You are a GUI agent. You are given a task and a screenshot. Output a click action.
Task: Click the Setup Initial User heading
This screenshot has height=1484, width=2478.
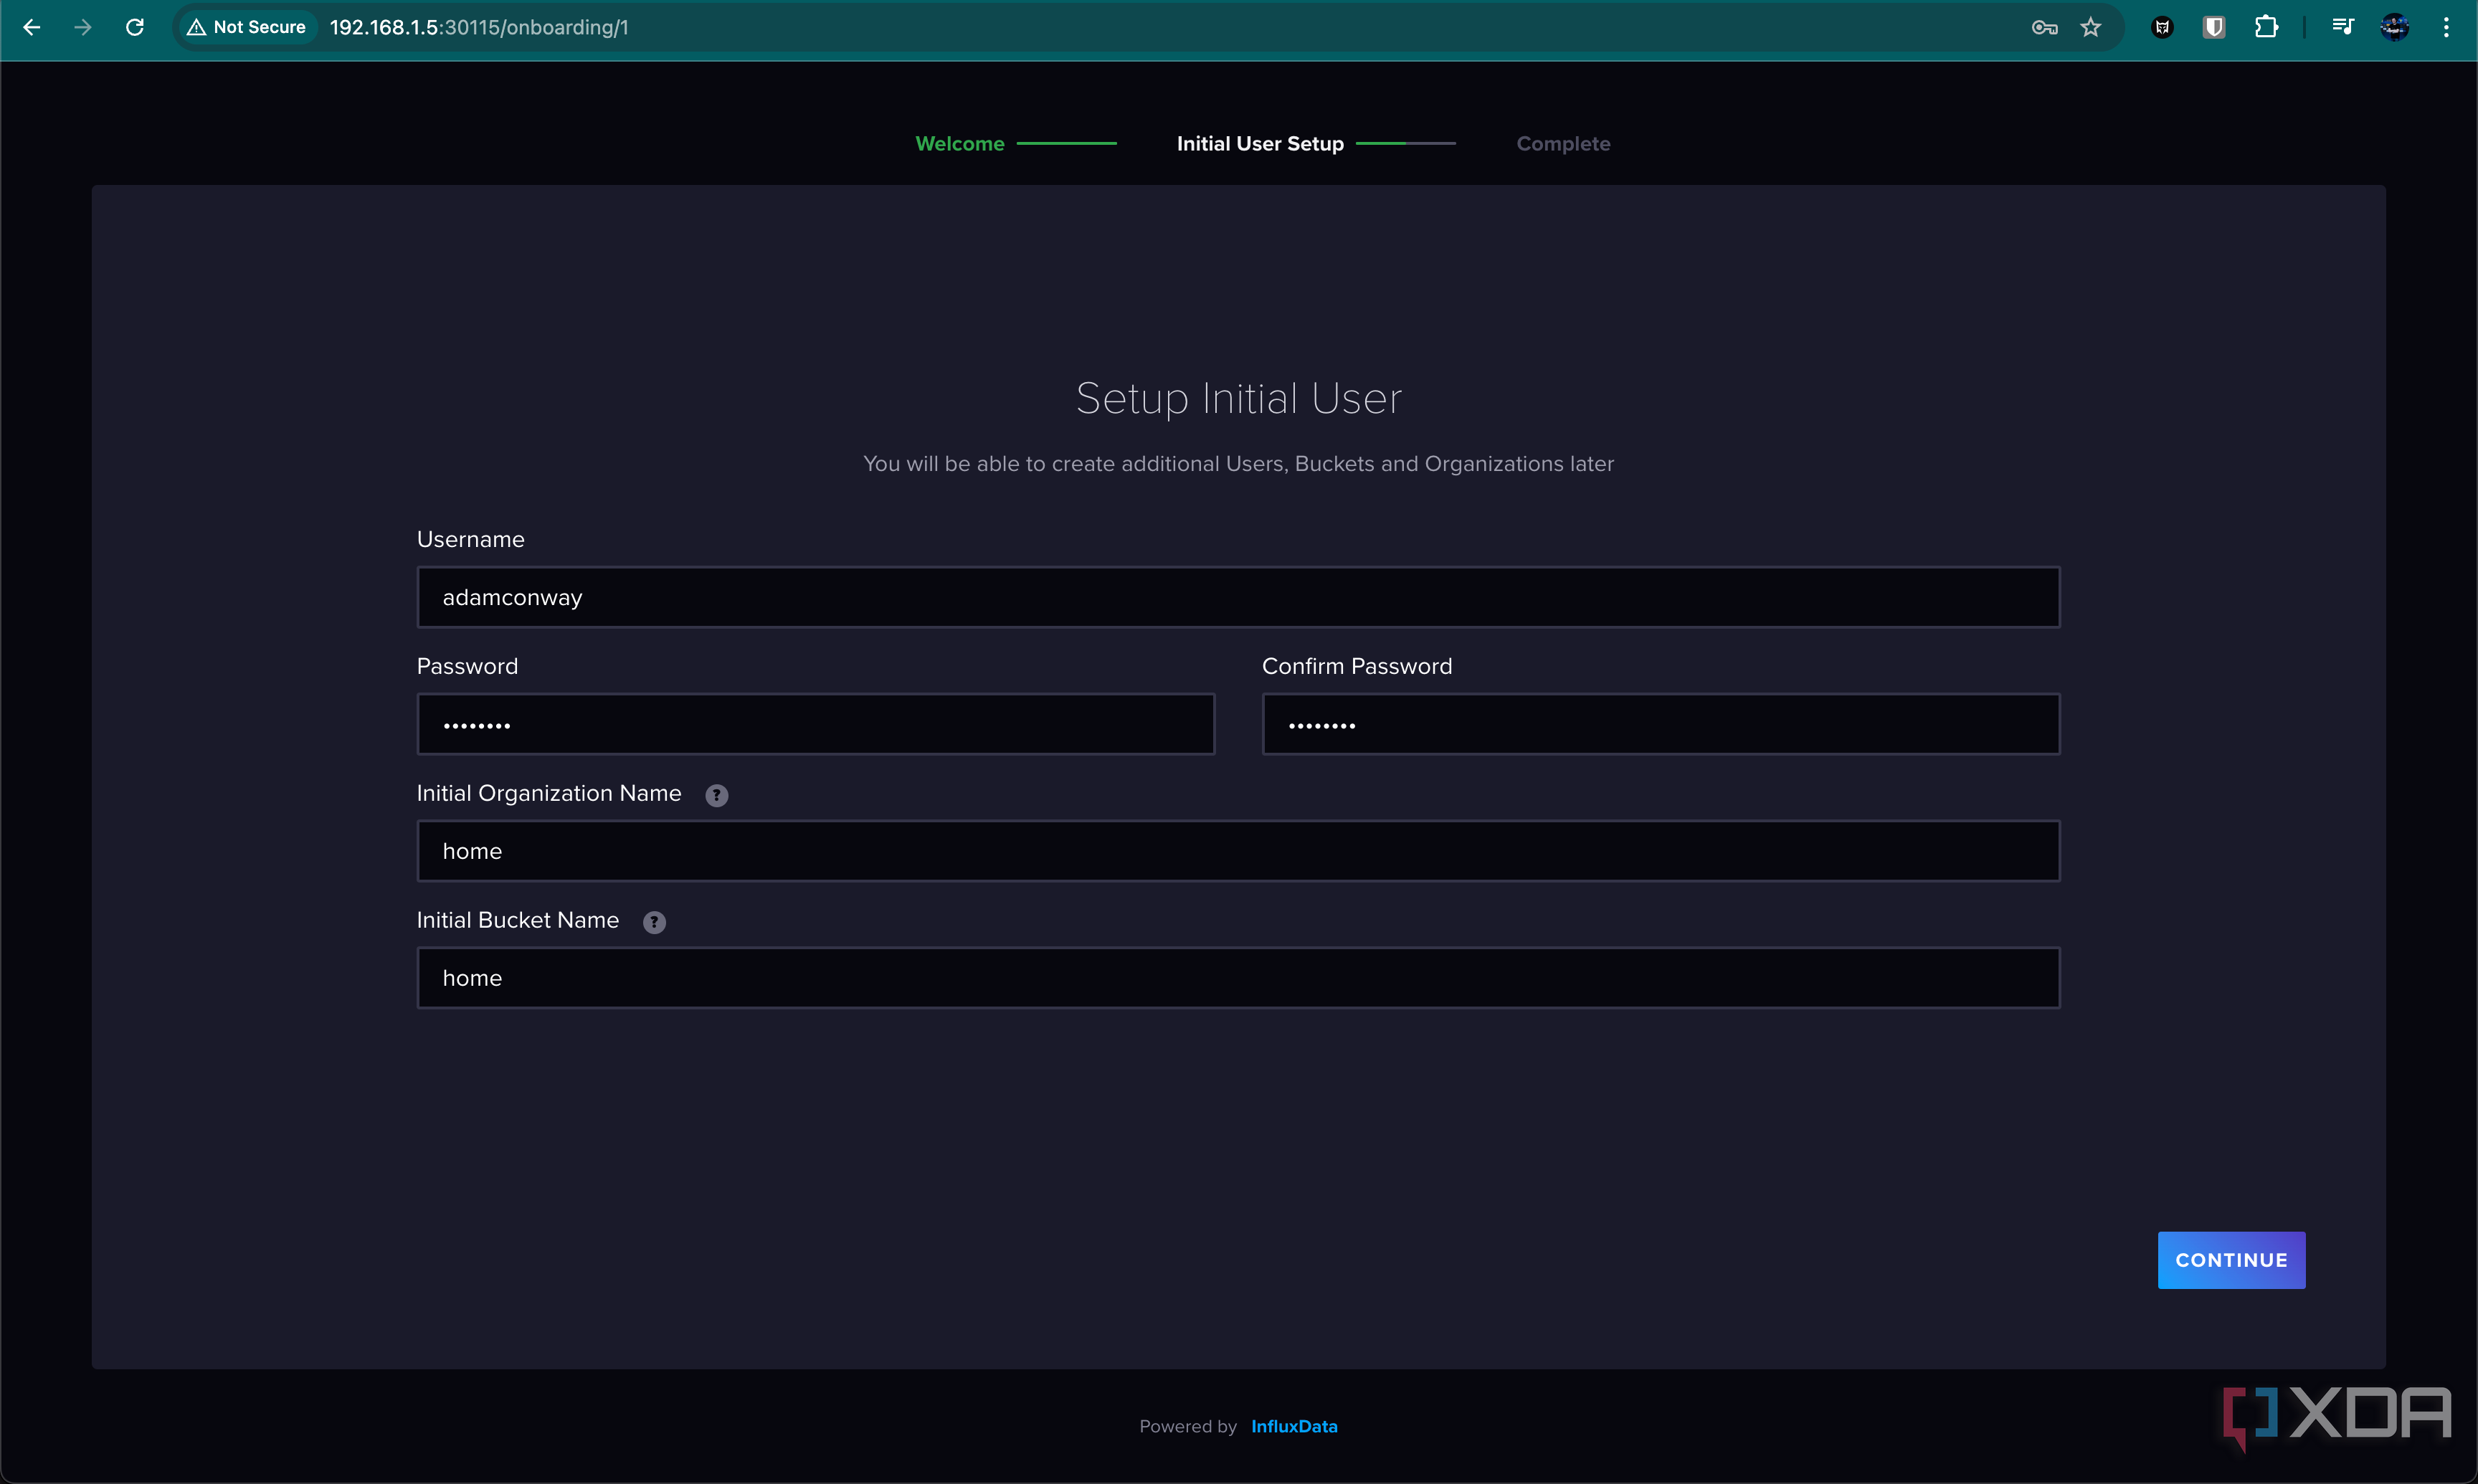[x=1238, y=399]
